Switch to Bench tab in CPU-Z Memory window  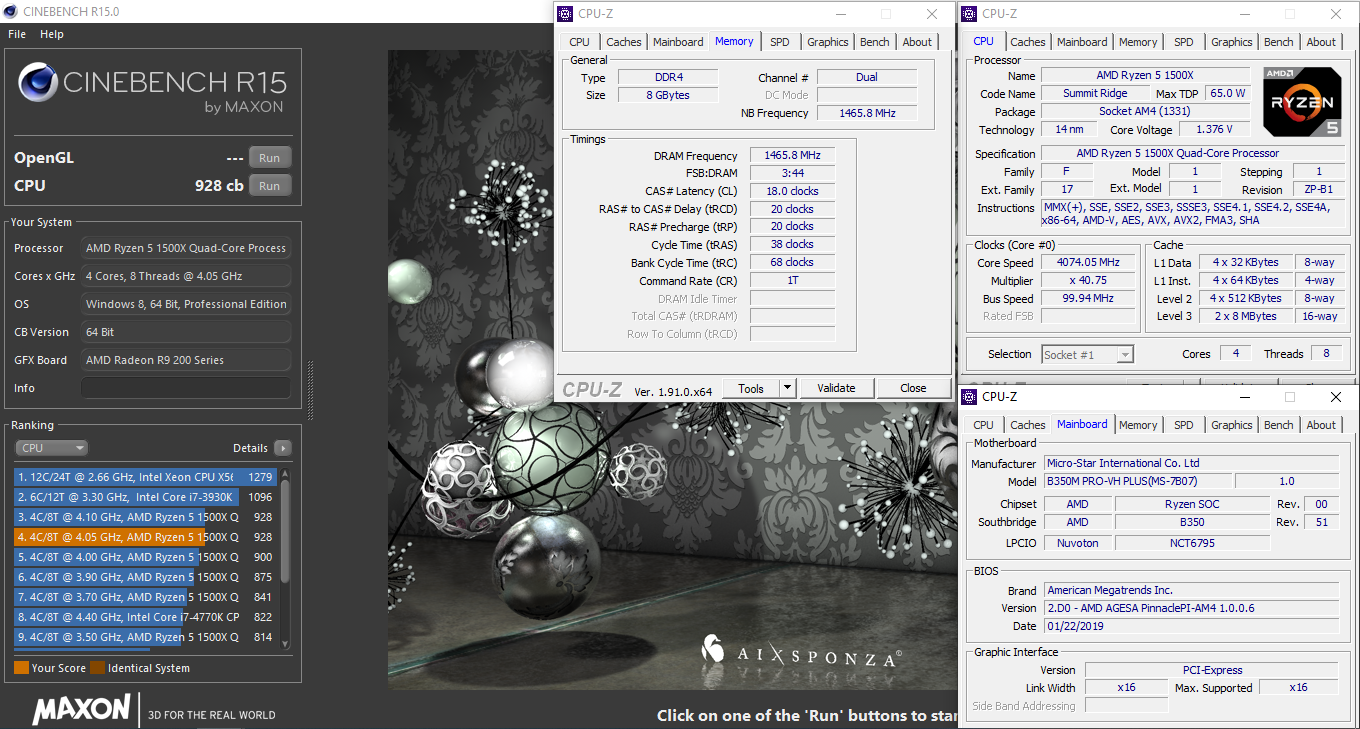(875, 42)
